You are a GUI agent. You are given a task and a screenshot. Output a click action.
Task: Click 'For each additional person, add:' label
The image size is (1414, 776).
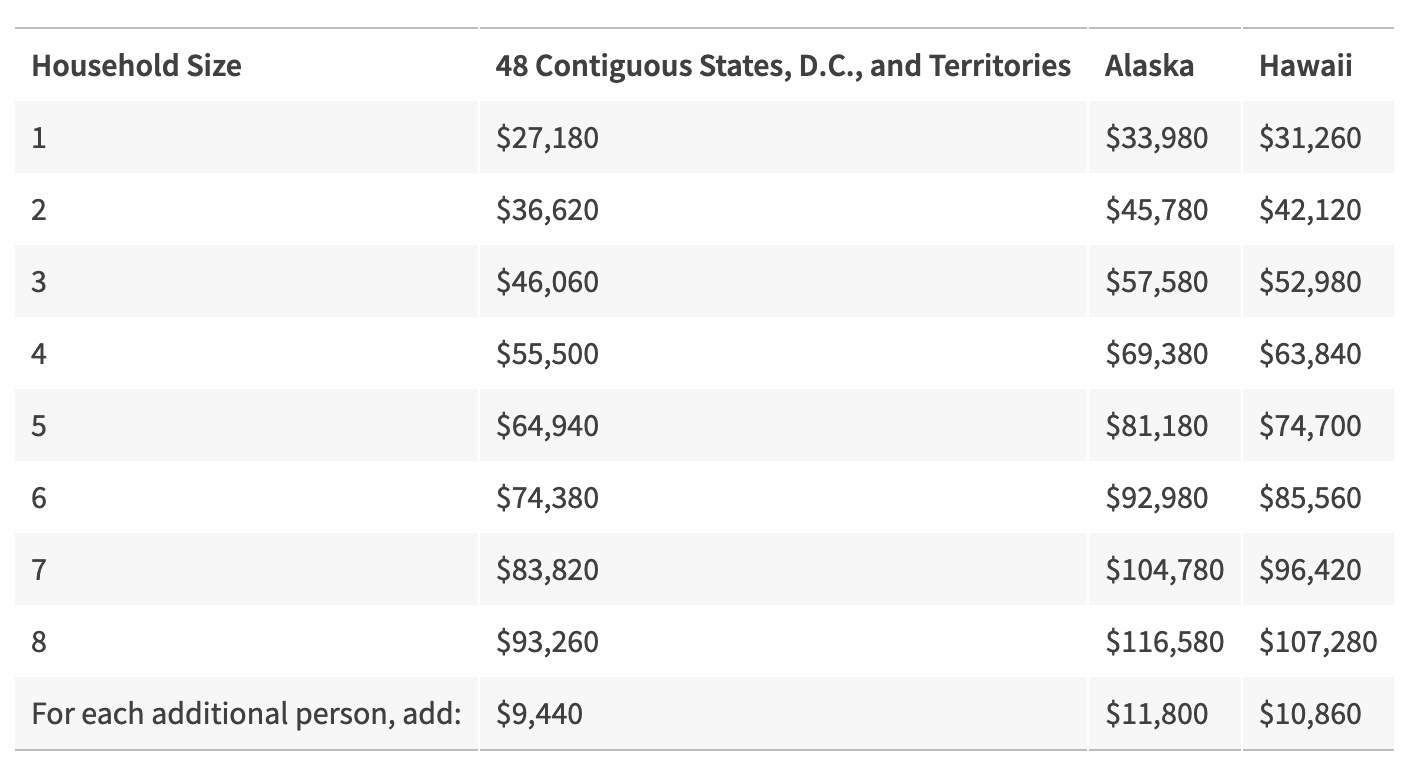(x=246, y=714)
